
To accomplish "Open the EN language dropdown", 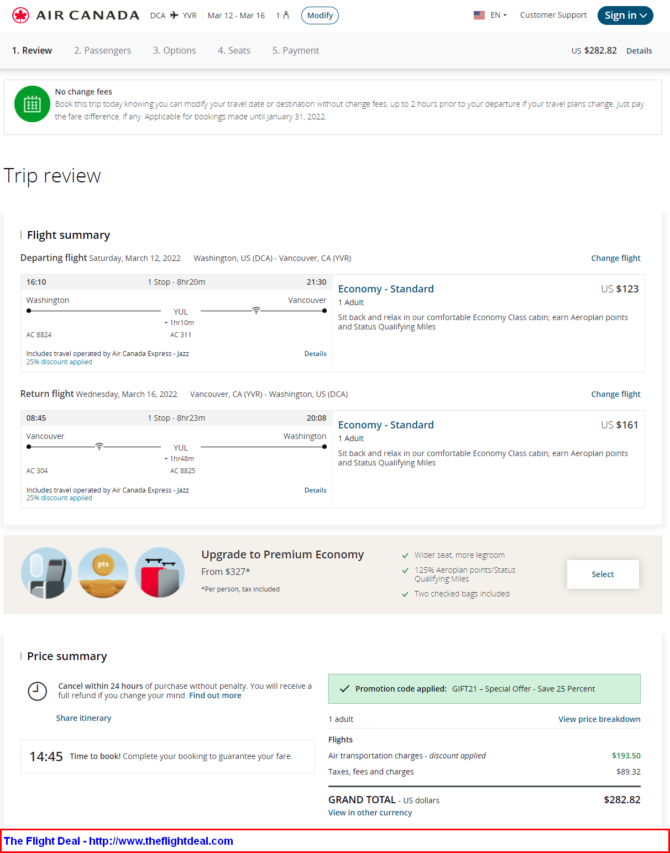I will (x=498, y=15).
